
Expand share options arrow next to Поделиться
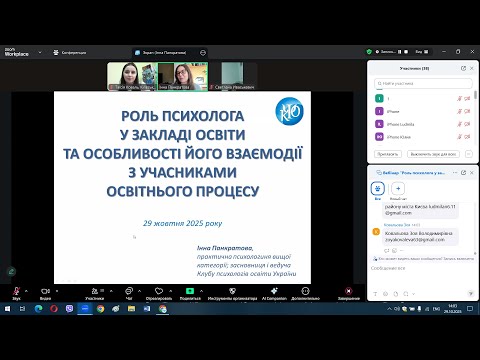[x=201, y=291]
